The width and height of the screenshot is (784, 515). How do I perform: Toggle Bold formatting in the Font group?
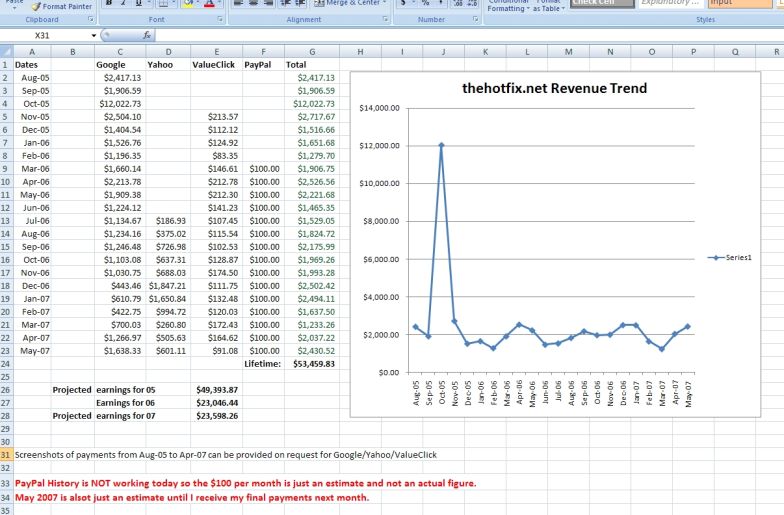pyautogui.click(x=108, y=4)
